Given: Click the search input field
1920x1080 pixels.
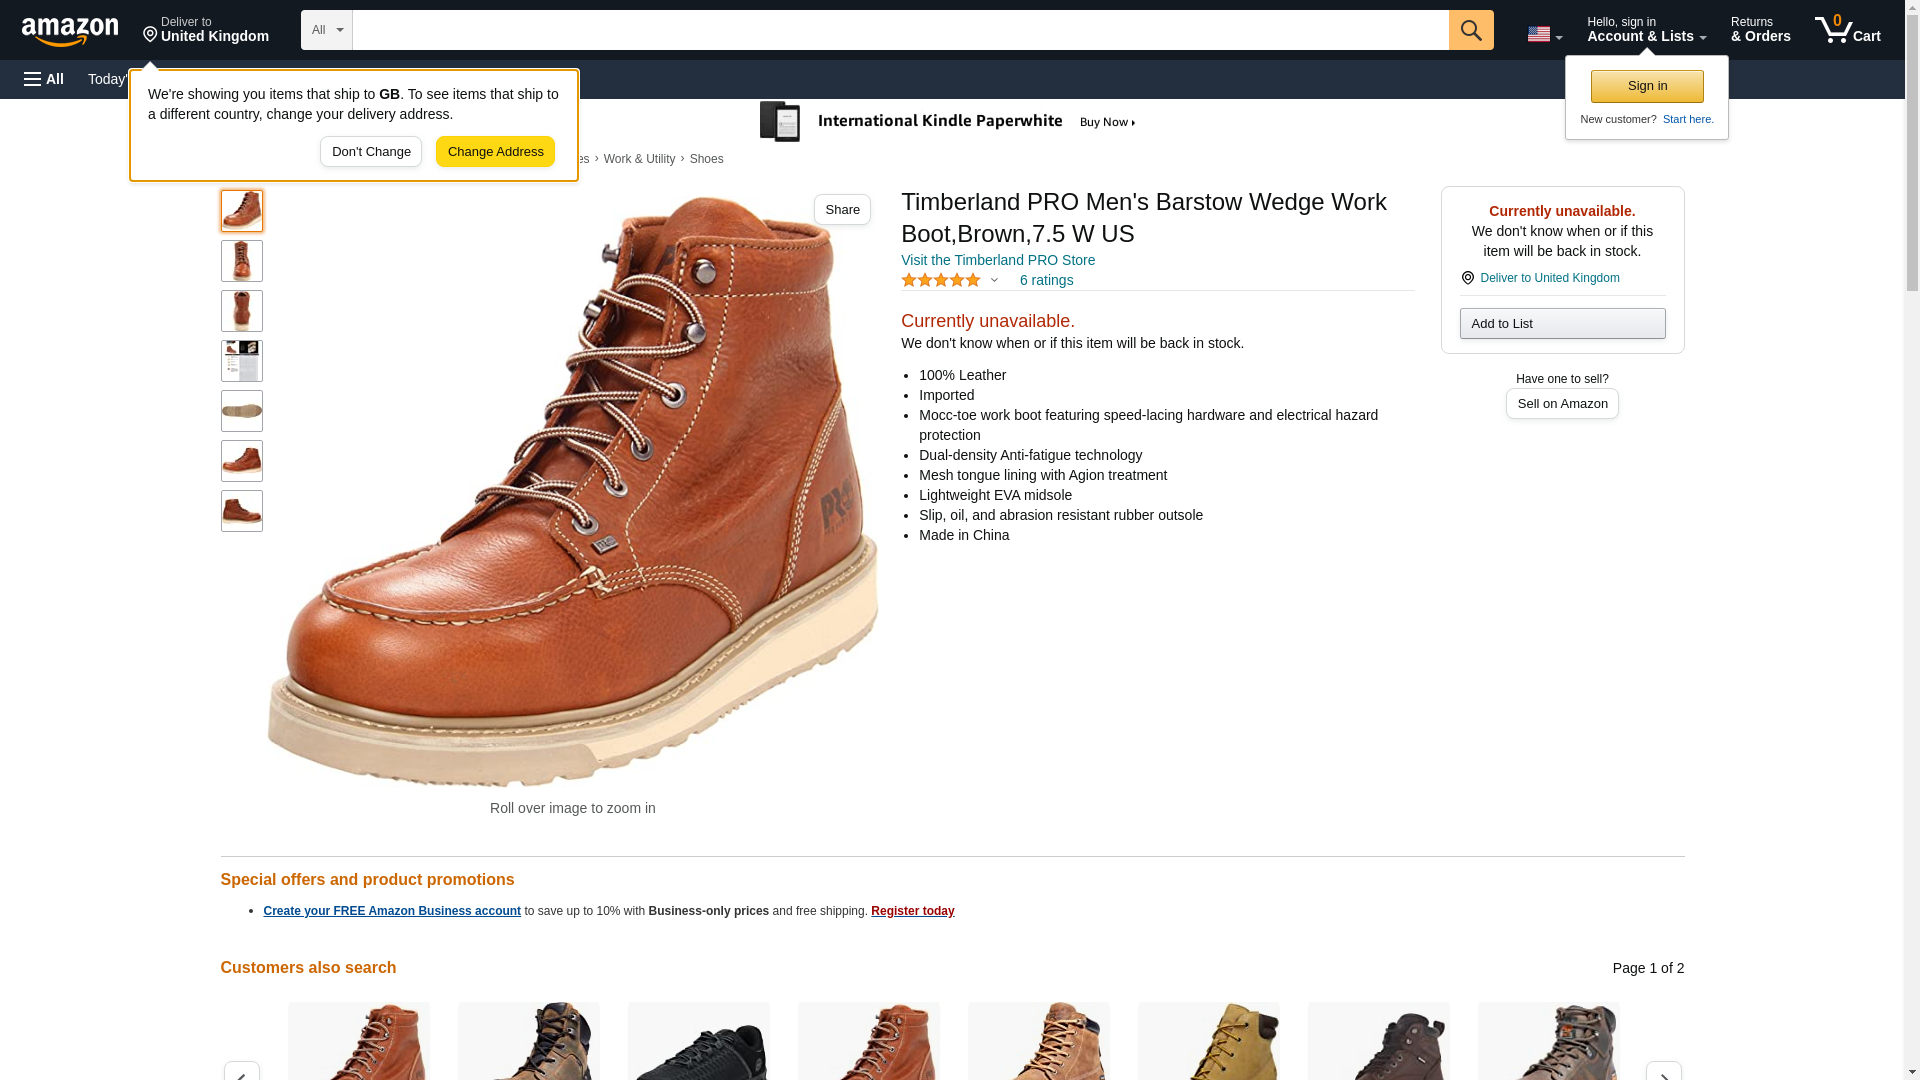Looking at the screenshot, I should 900,30.
